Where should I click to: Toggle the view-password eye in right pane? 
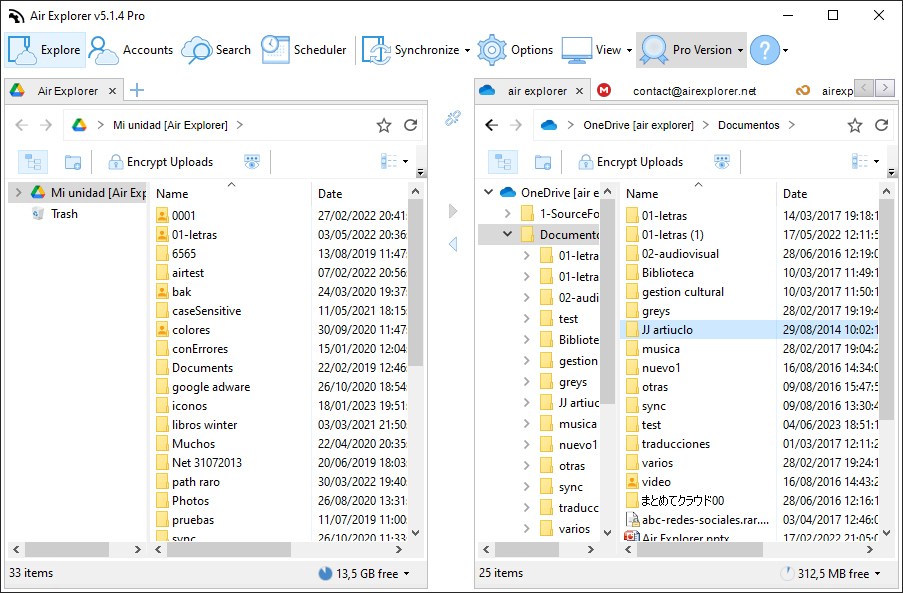(722, 162)
